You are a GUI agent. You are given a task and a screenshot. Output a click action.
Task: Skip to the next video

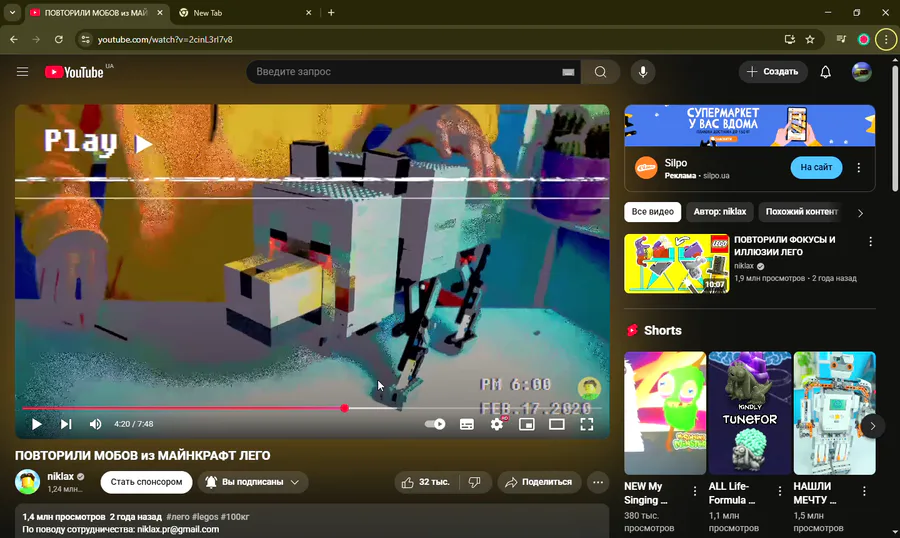[x=66, y=424]
